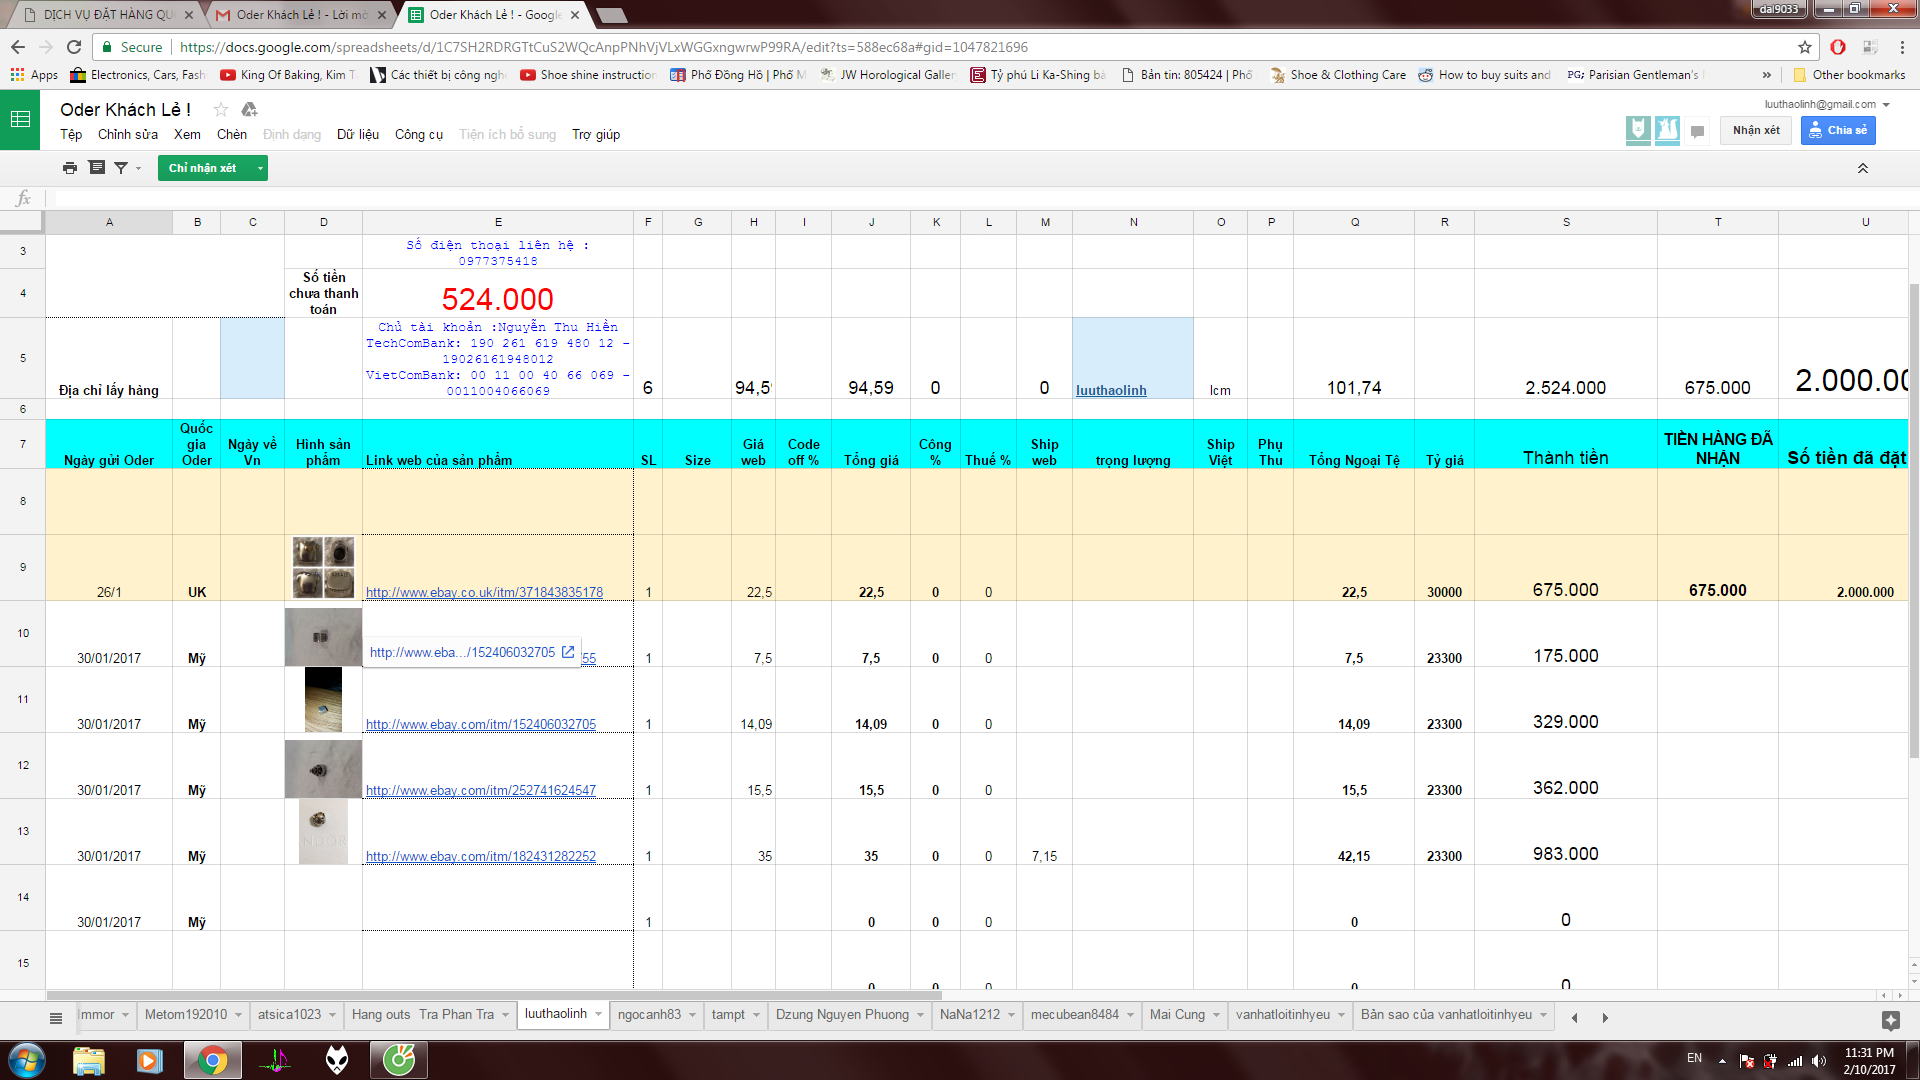Click the print icon in toolbar
Viewport: 1920px width, 1080px height.
coord(69,168)
